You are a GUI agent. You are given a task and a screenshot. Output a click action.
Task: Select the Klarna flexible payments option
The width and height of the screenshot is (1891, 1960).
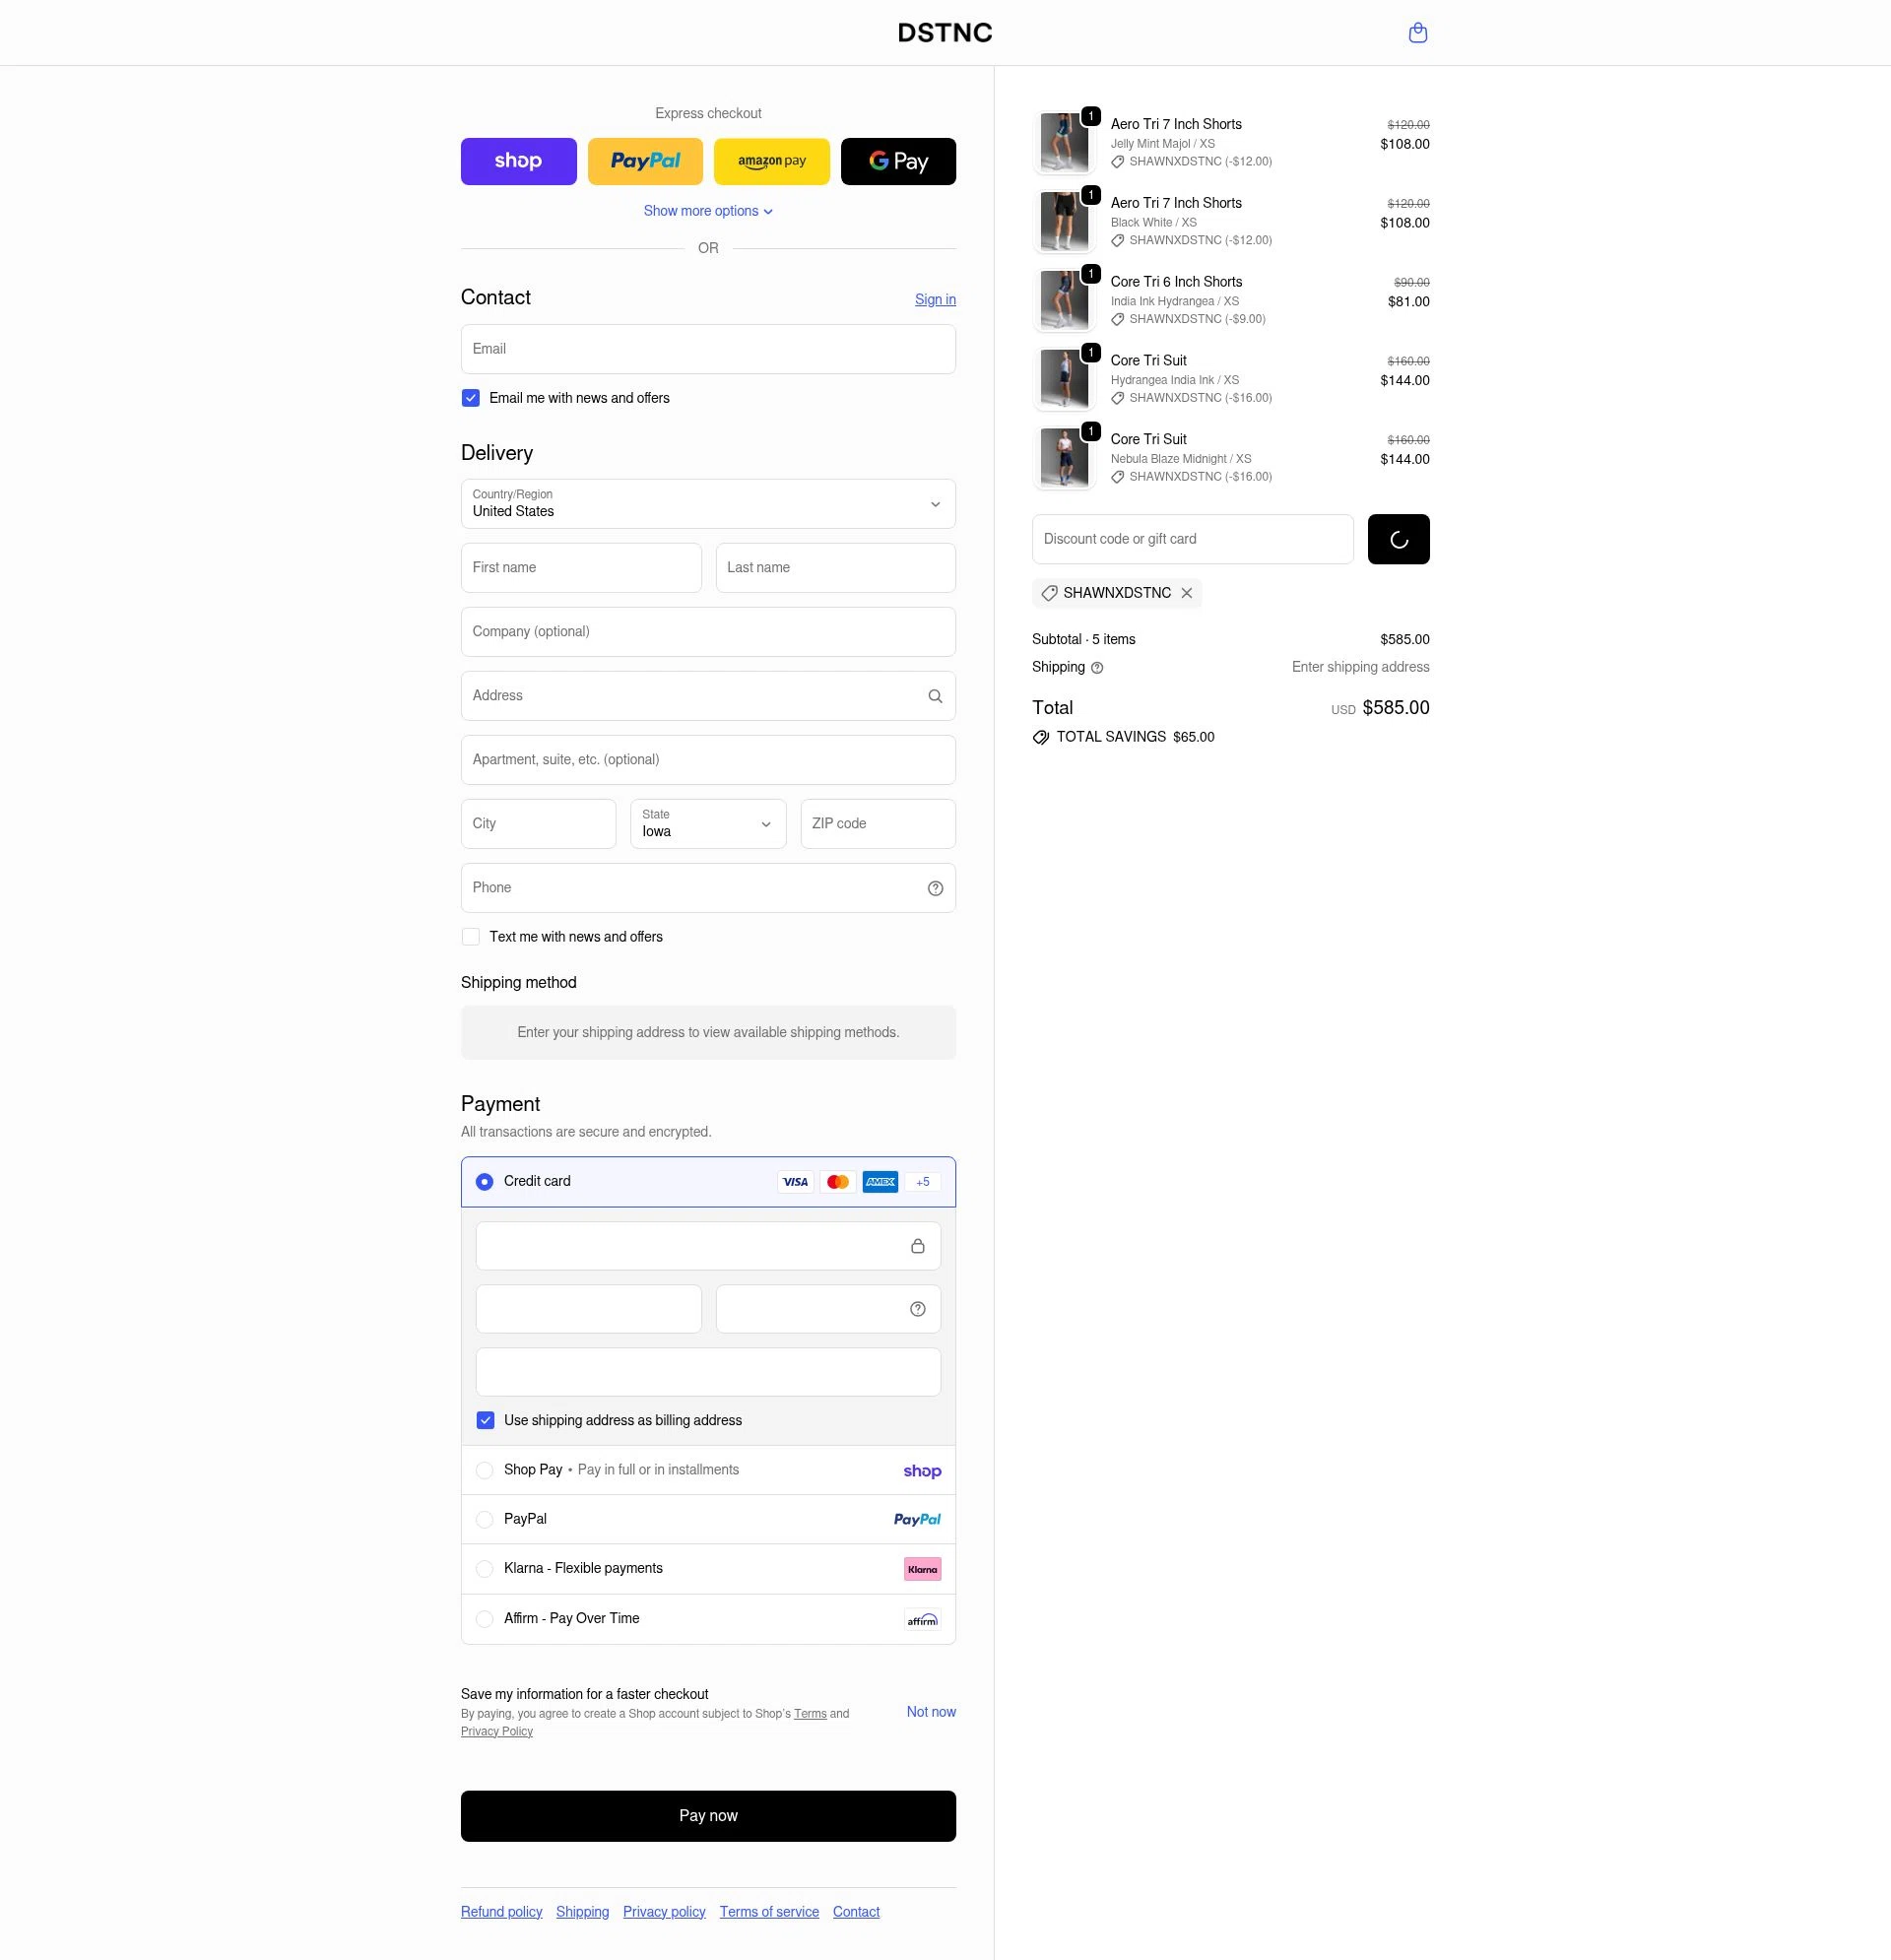(x=485, y=1568)
